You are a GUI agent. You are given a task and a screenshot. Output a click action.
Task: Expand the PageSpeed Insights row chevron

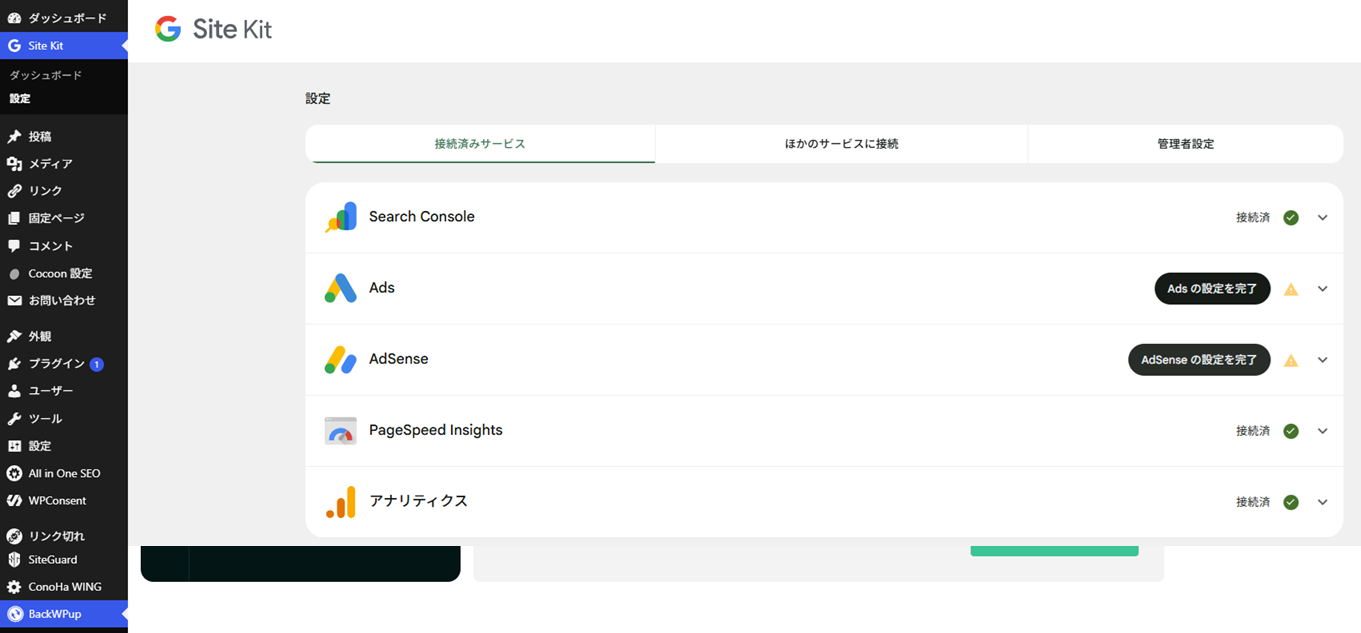1322,431
